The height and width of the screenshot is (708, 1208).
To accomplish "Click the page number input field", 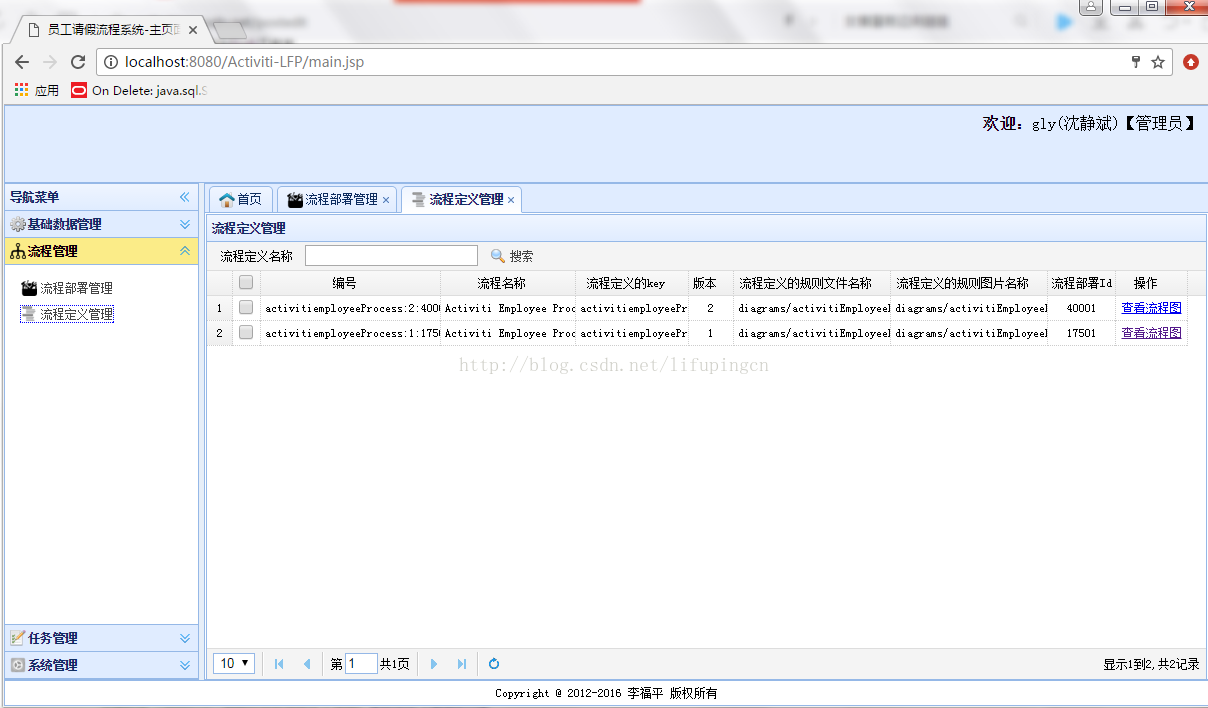I will (361, 663).
